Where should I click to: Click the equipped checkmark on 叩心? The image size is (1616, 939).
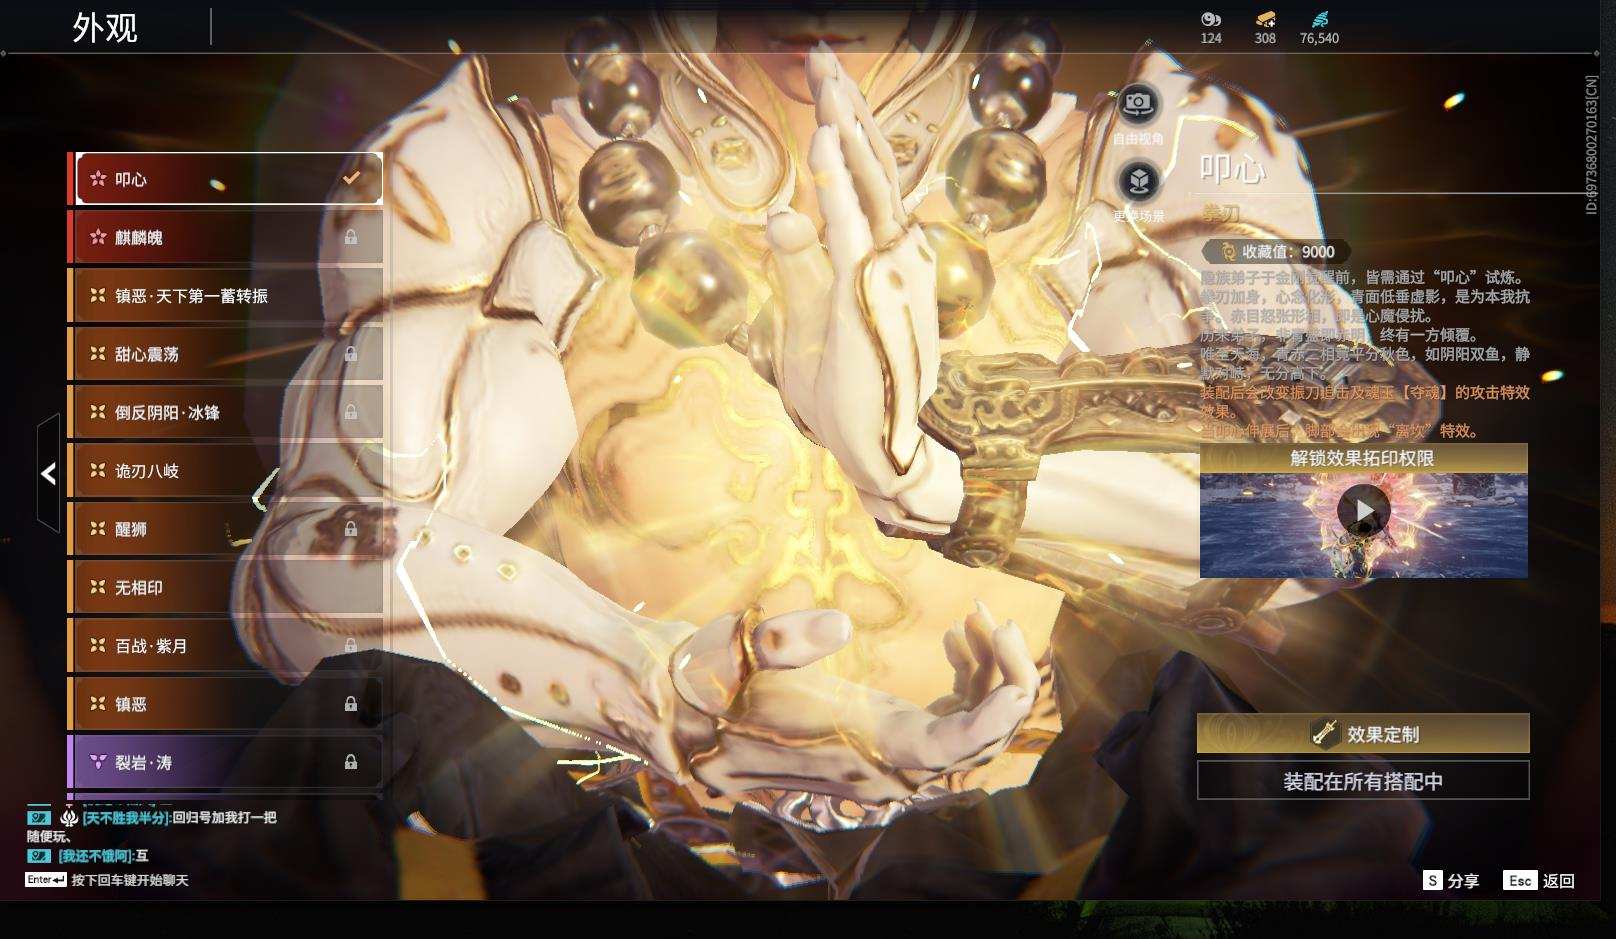[351, 178]
